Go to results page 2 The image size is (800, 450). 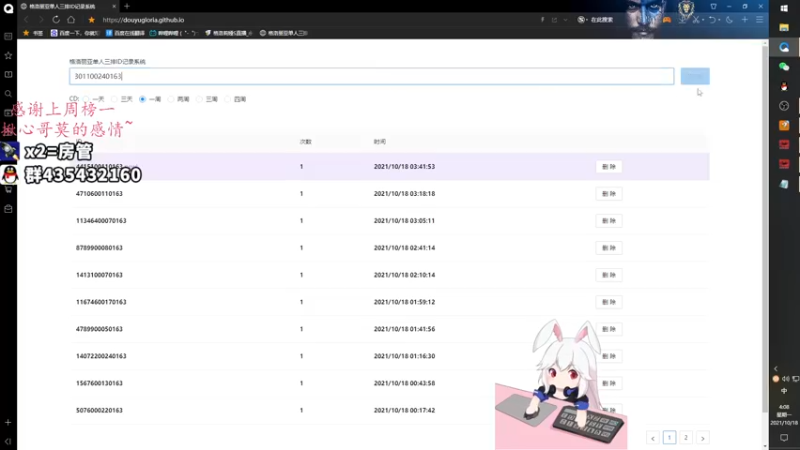(686, 438)
